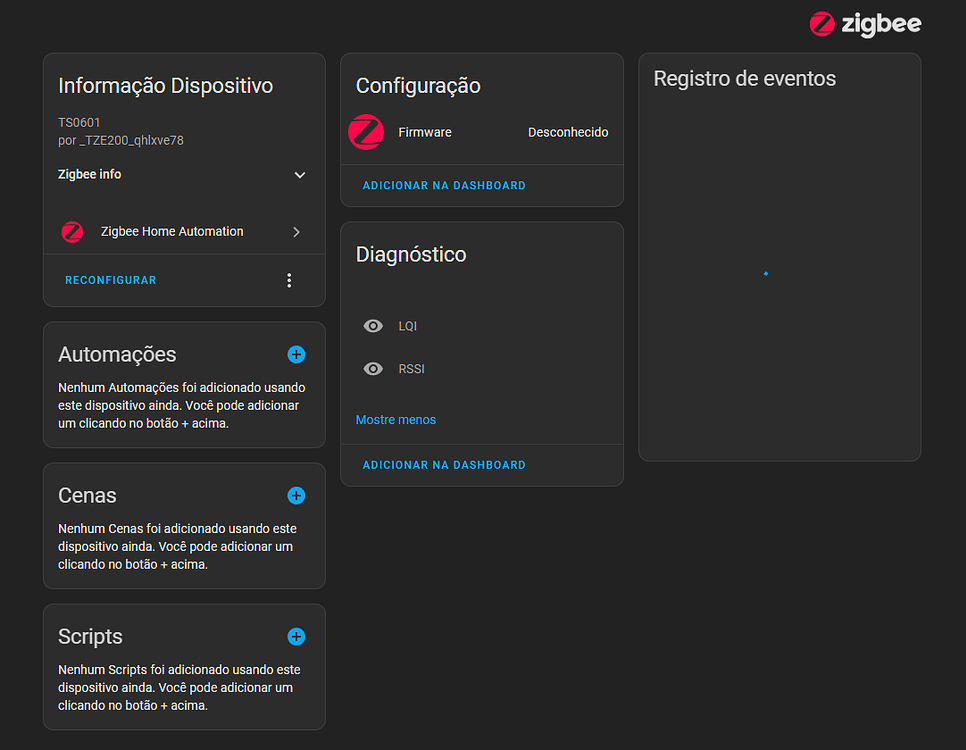Click the Scripts heading
Viewport: 966px width, 750px height.
pos(90,637)
